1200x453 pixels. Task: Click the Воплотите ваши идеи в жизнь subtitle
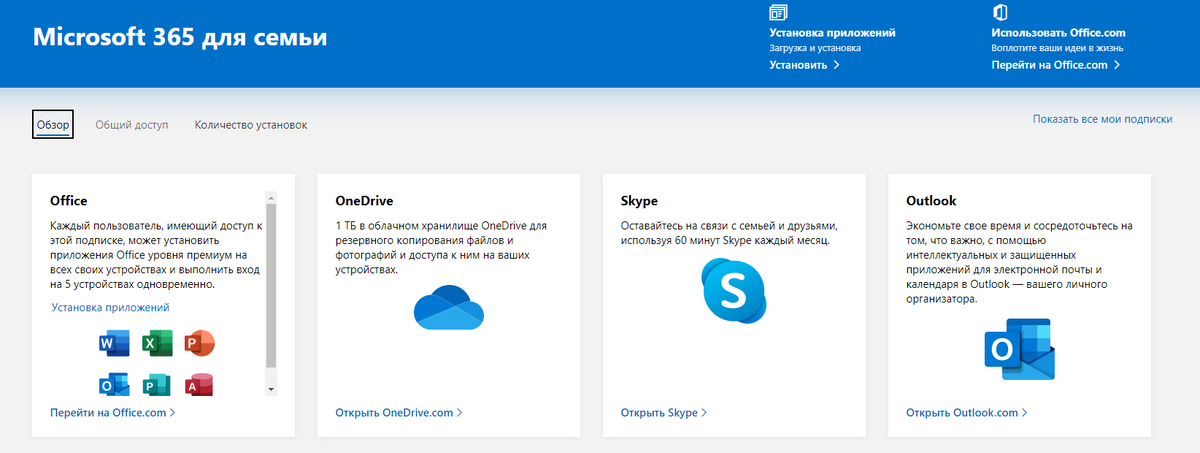[x=1058, y=47]
